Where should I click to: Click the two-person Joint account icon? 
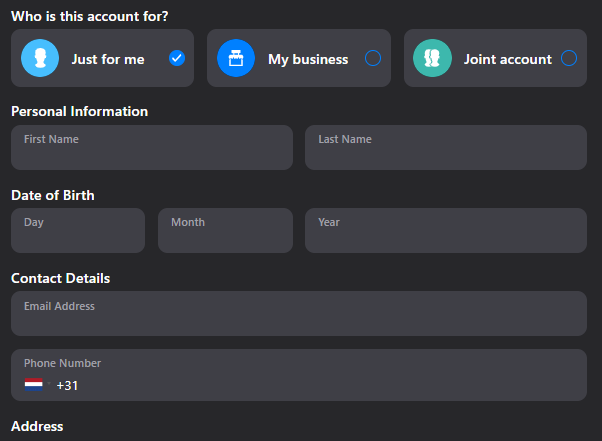click(x=433, y=58)
